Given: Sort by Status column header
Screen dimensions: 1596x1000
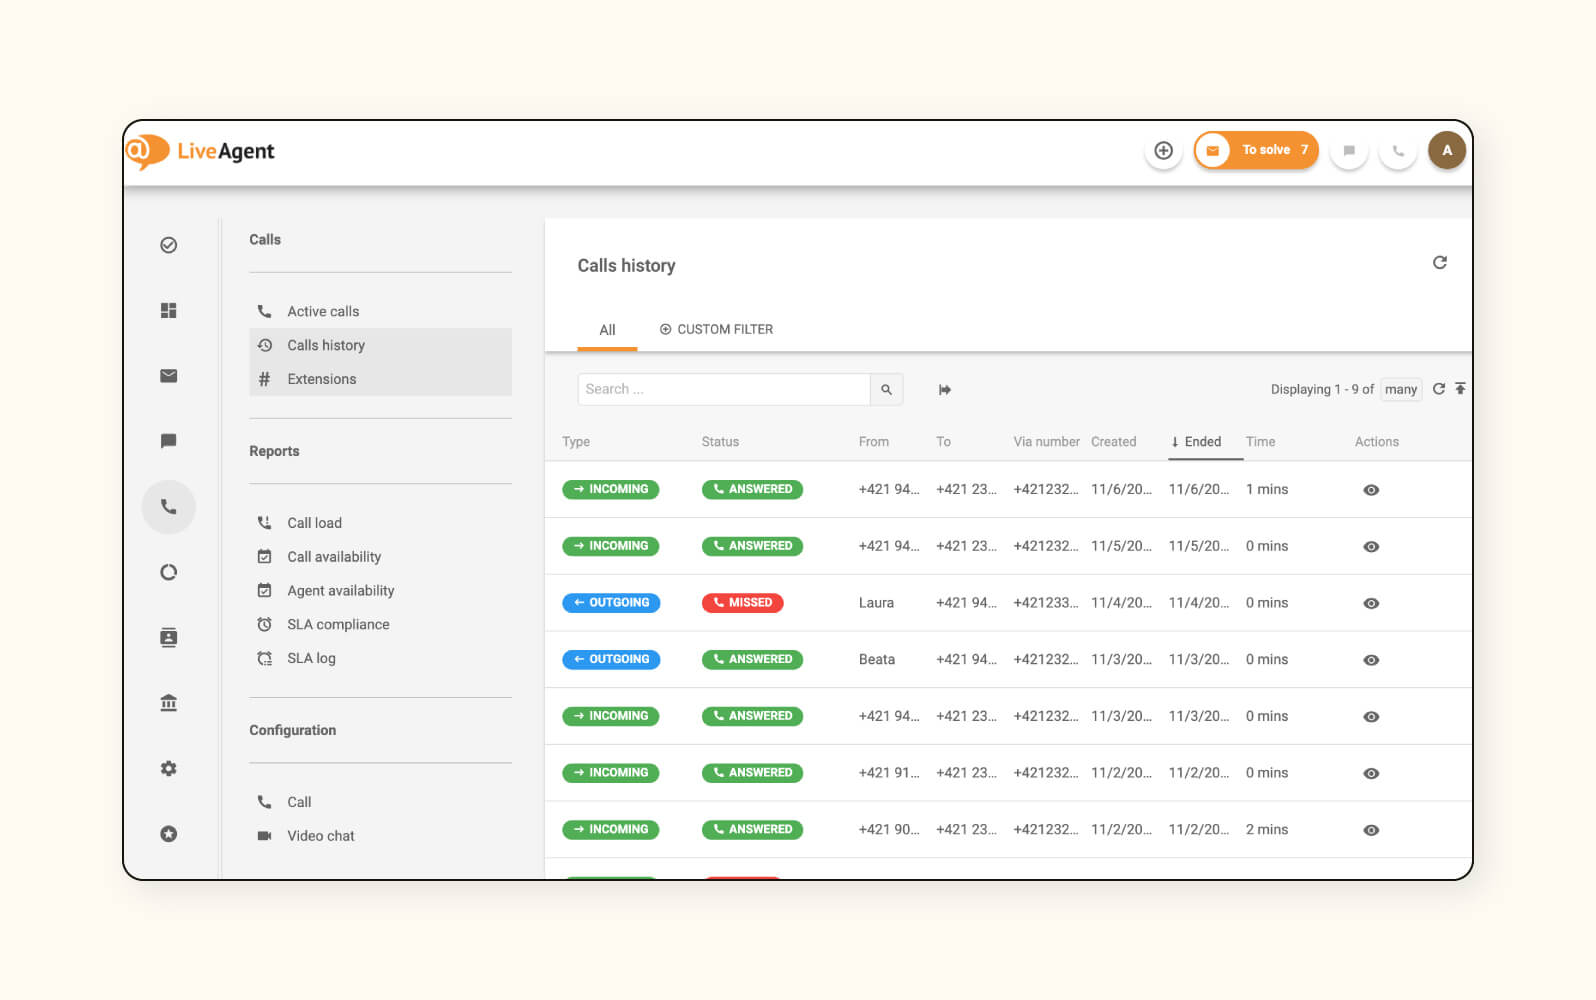Looking at the screenshot, I should pos(720,442).
